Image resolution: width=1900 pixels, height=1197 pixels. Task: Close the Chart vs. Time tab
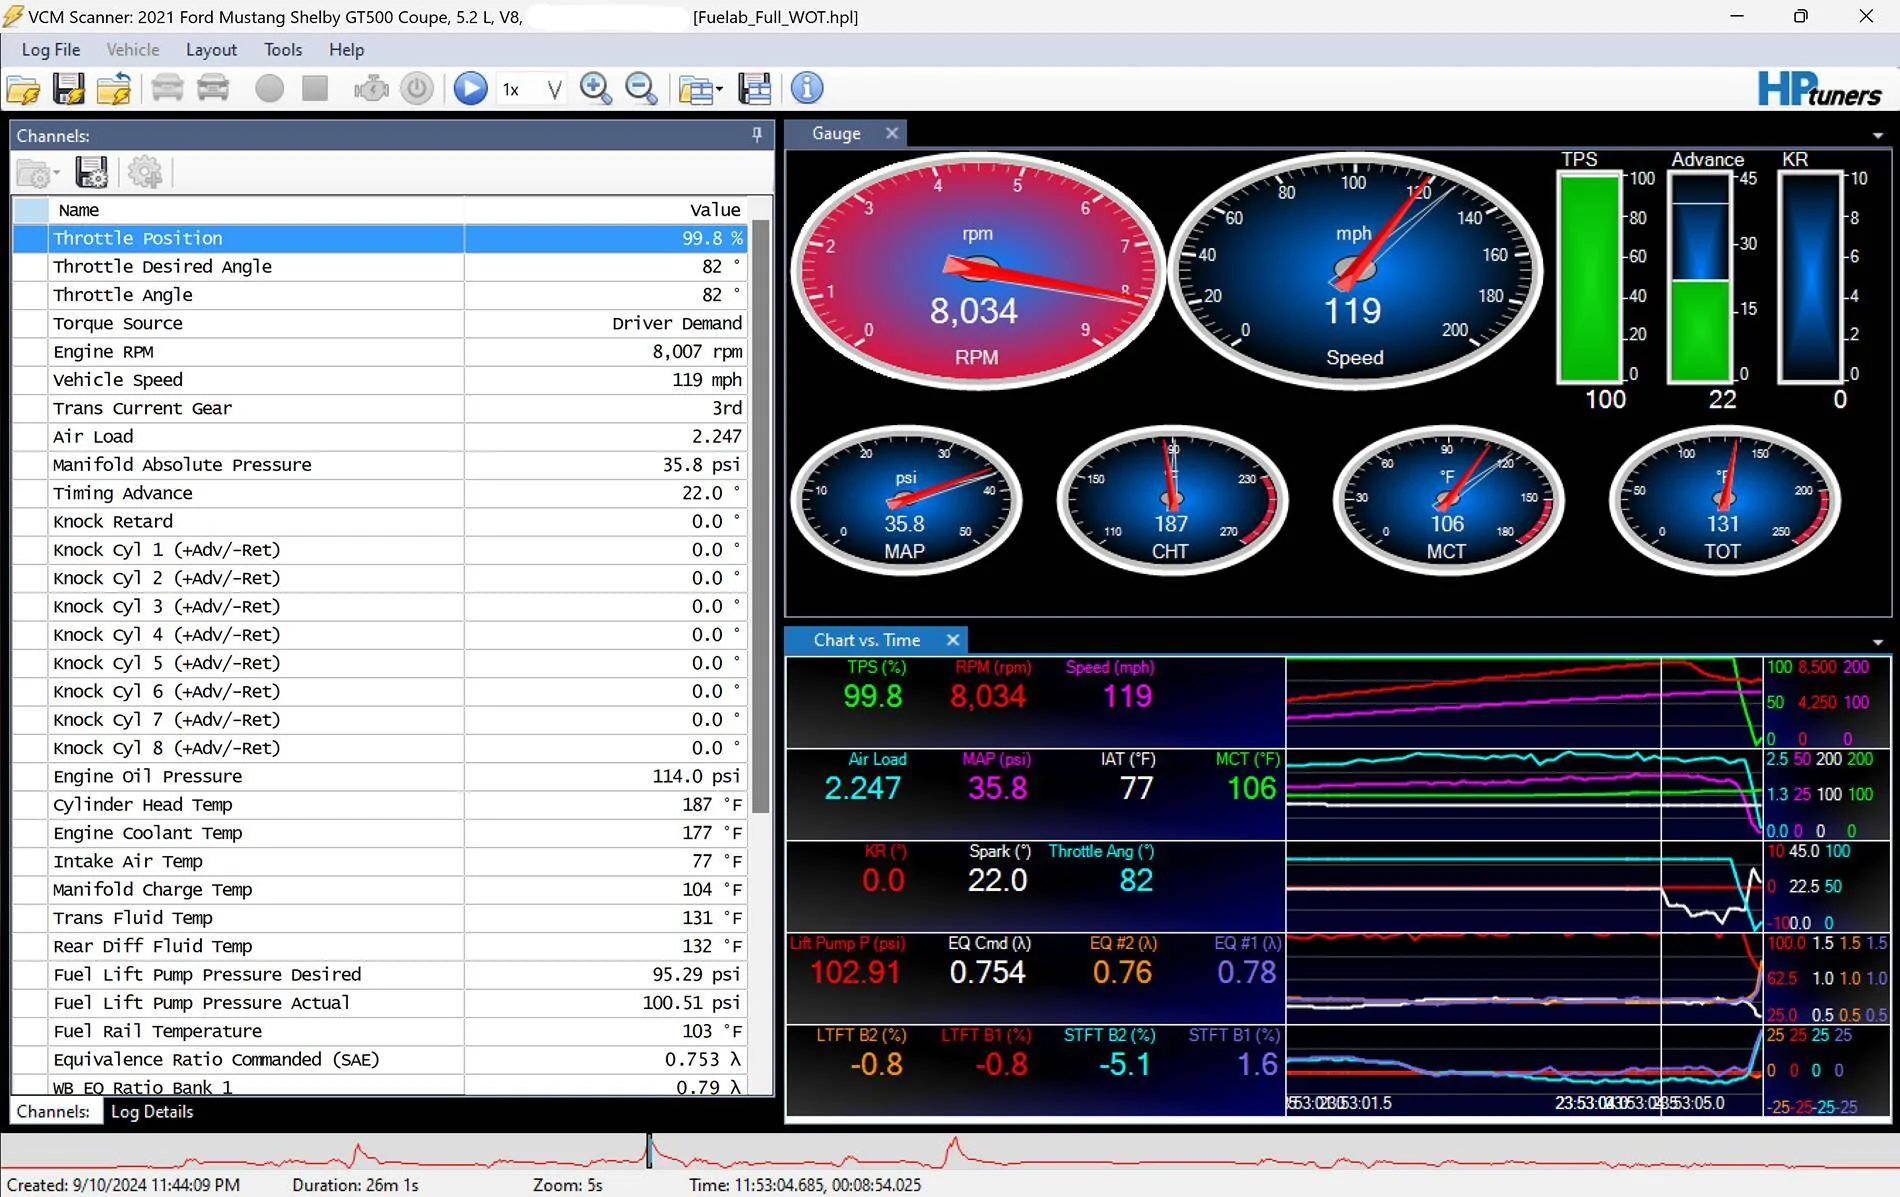coord(953,640)
